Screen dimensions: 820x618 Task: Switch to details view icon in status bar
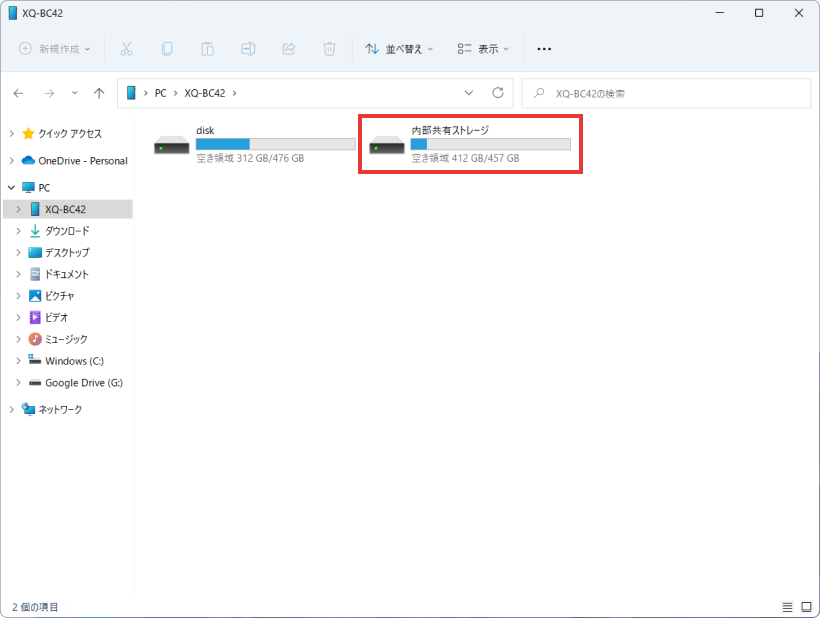coord(787,607)
